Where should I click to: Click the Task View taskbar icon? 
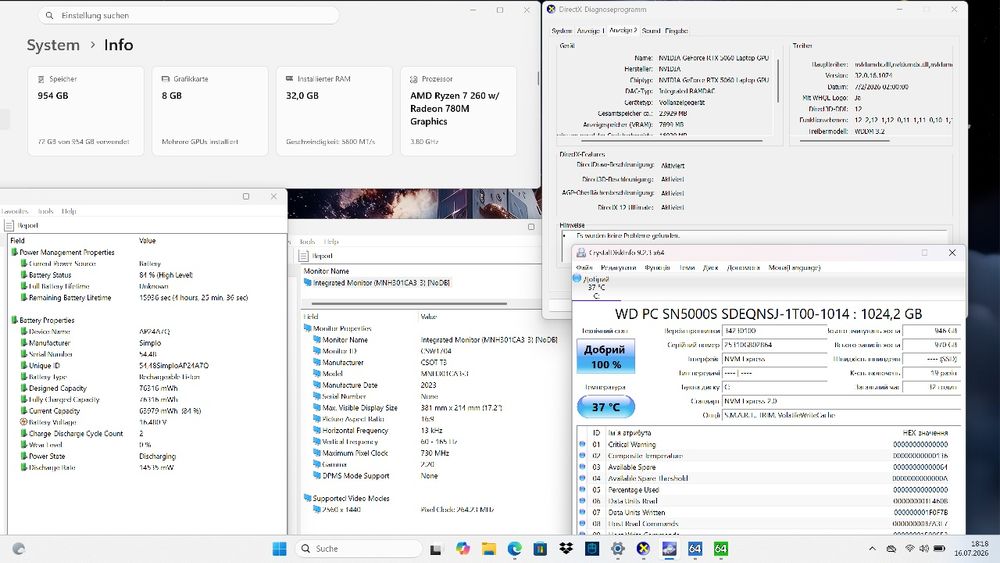(x=436, y=548)
